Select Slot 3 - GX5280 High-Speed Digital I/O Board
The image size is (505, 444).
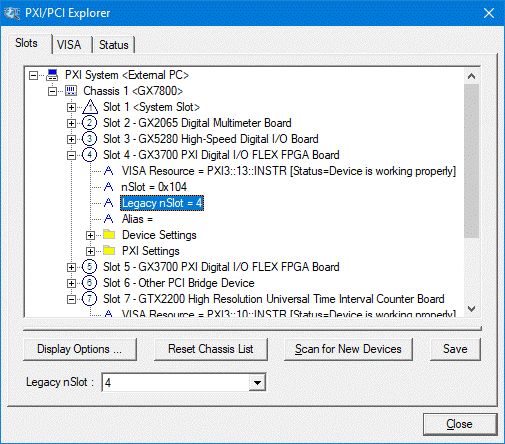point(211,139)
